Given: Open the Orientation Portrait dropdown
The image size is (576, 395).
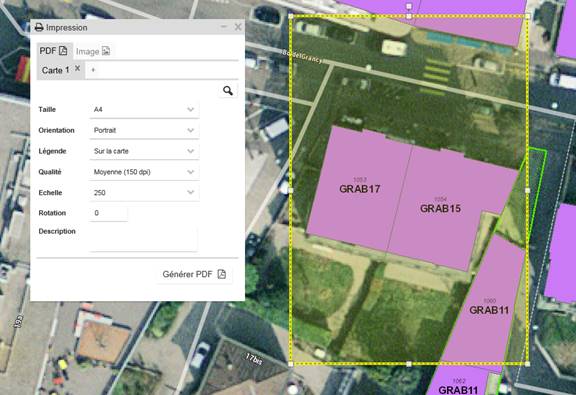Looking at the screenshot, I should click(x=144, y=130).
